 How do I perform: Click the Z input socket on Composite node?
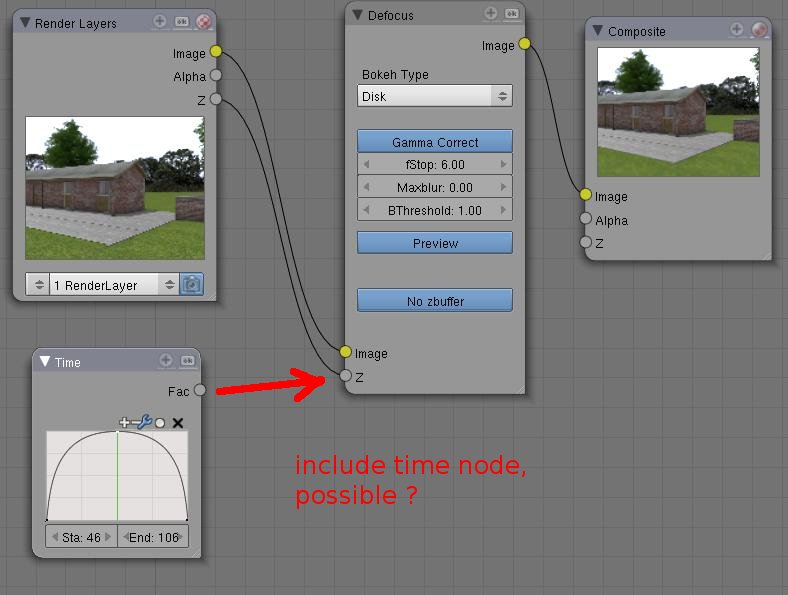click(x=585, y=242)
